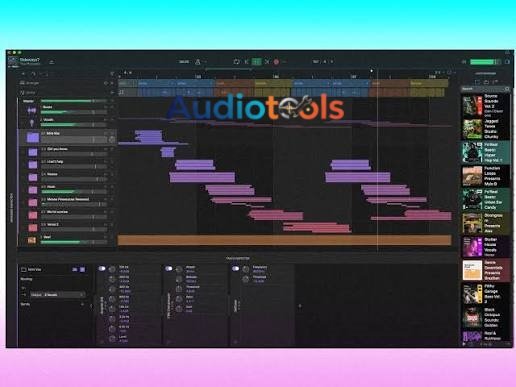The image size is (516, 387).
Task: Click the speaker icon beside the master meter
Action: 464,62
